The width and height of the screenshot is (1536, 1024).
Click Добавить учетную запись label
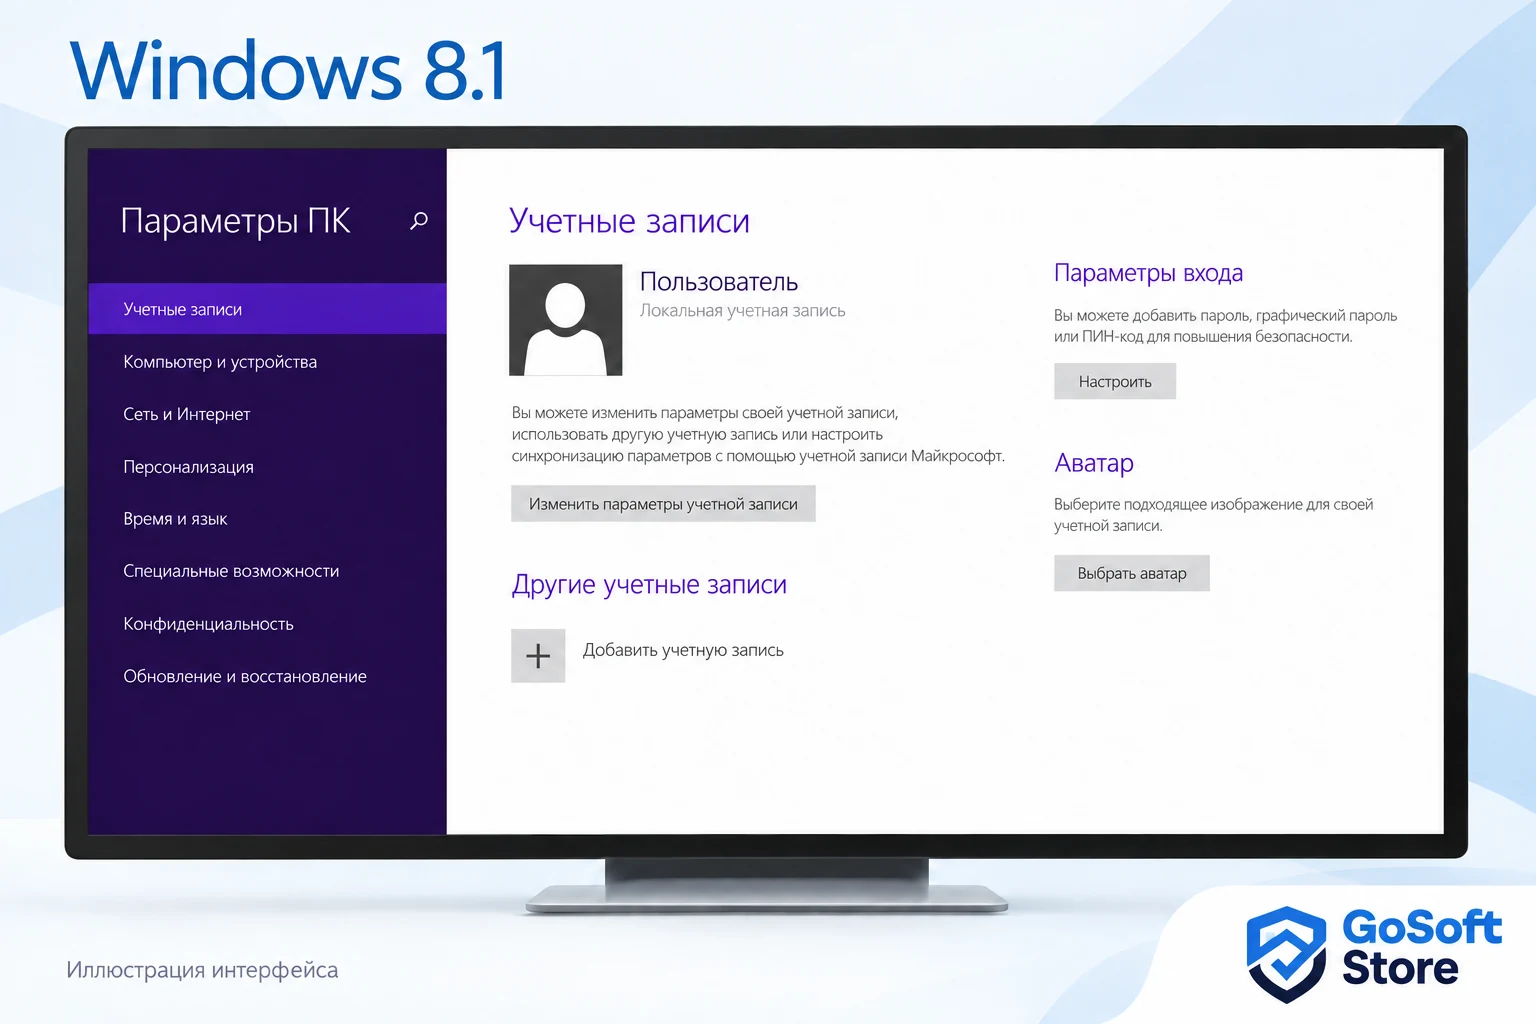point(683,650)
